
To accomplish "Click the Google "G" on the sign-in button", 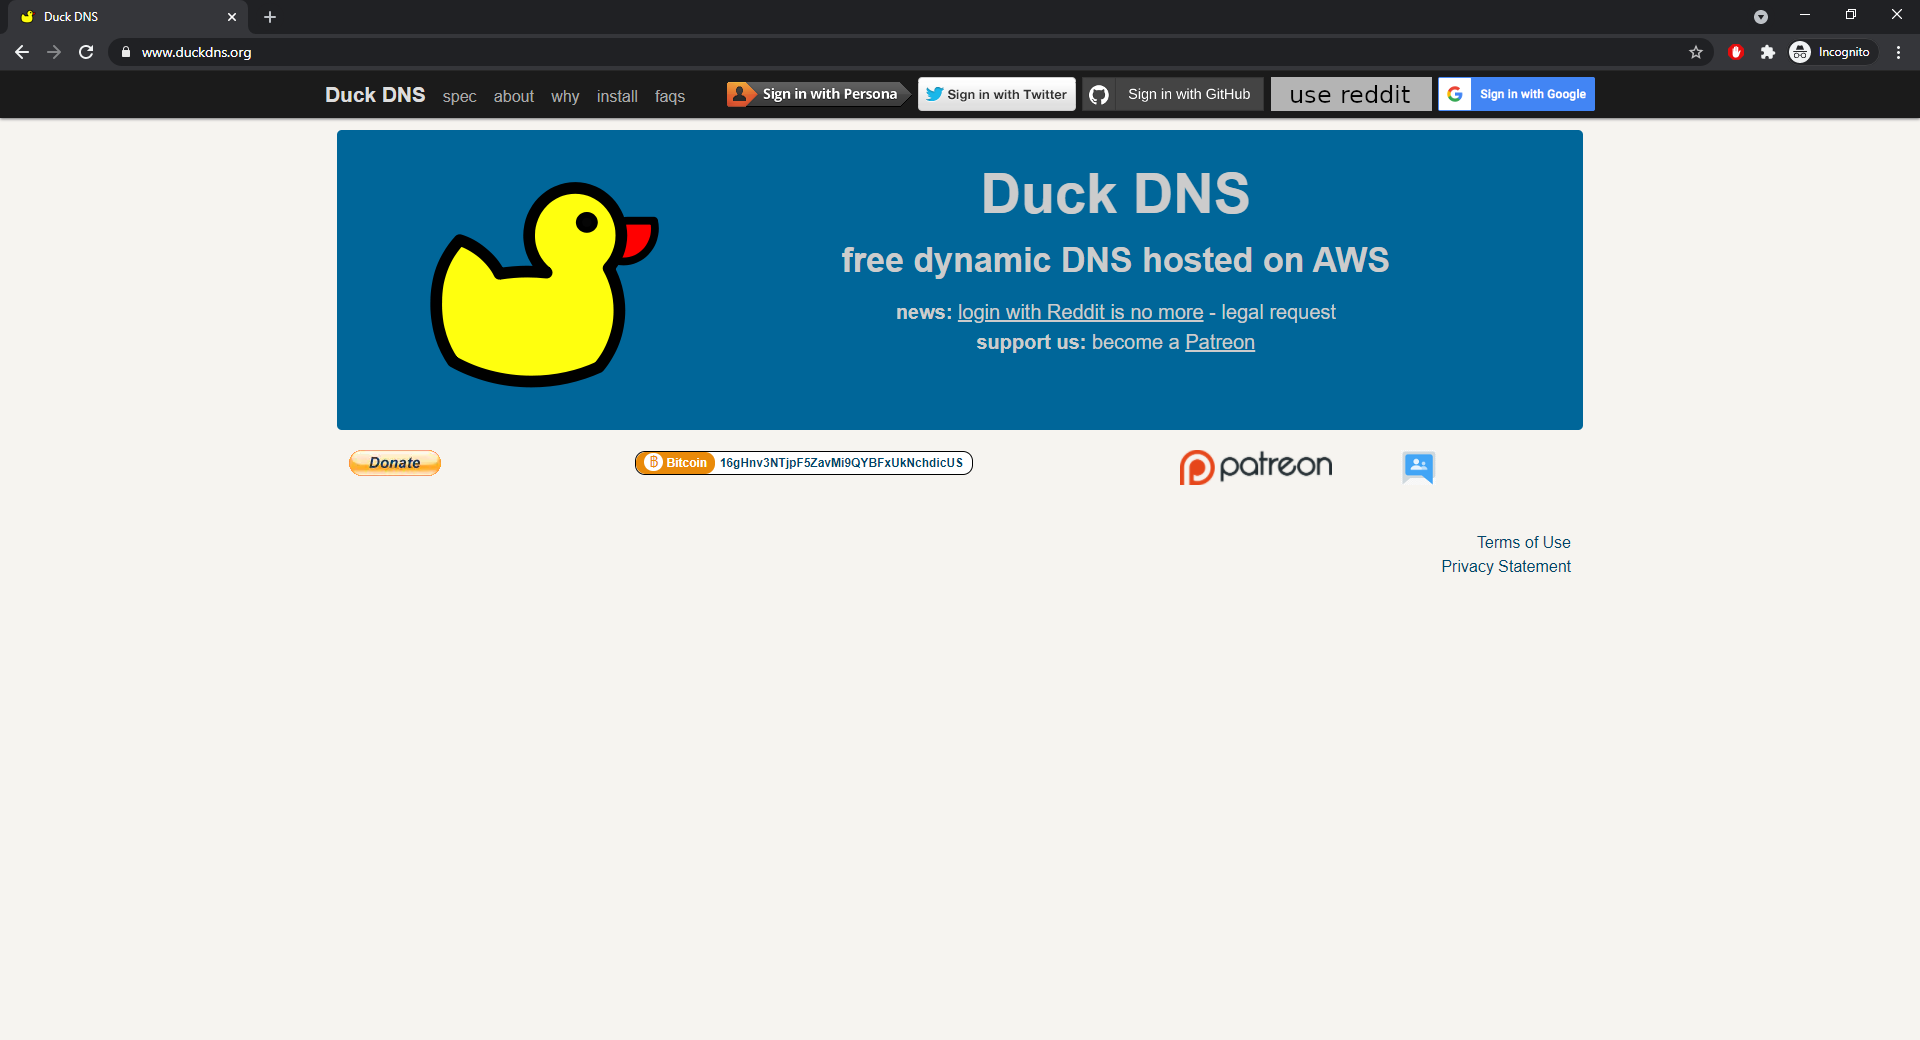I will point(1455,94).
